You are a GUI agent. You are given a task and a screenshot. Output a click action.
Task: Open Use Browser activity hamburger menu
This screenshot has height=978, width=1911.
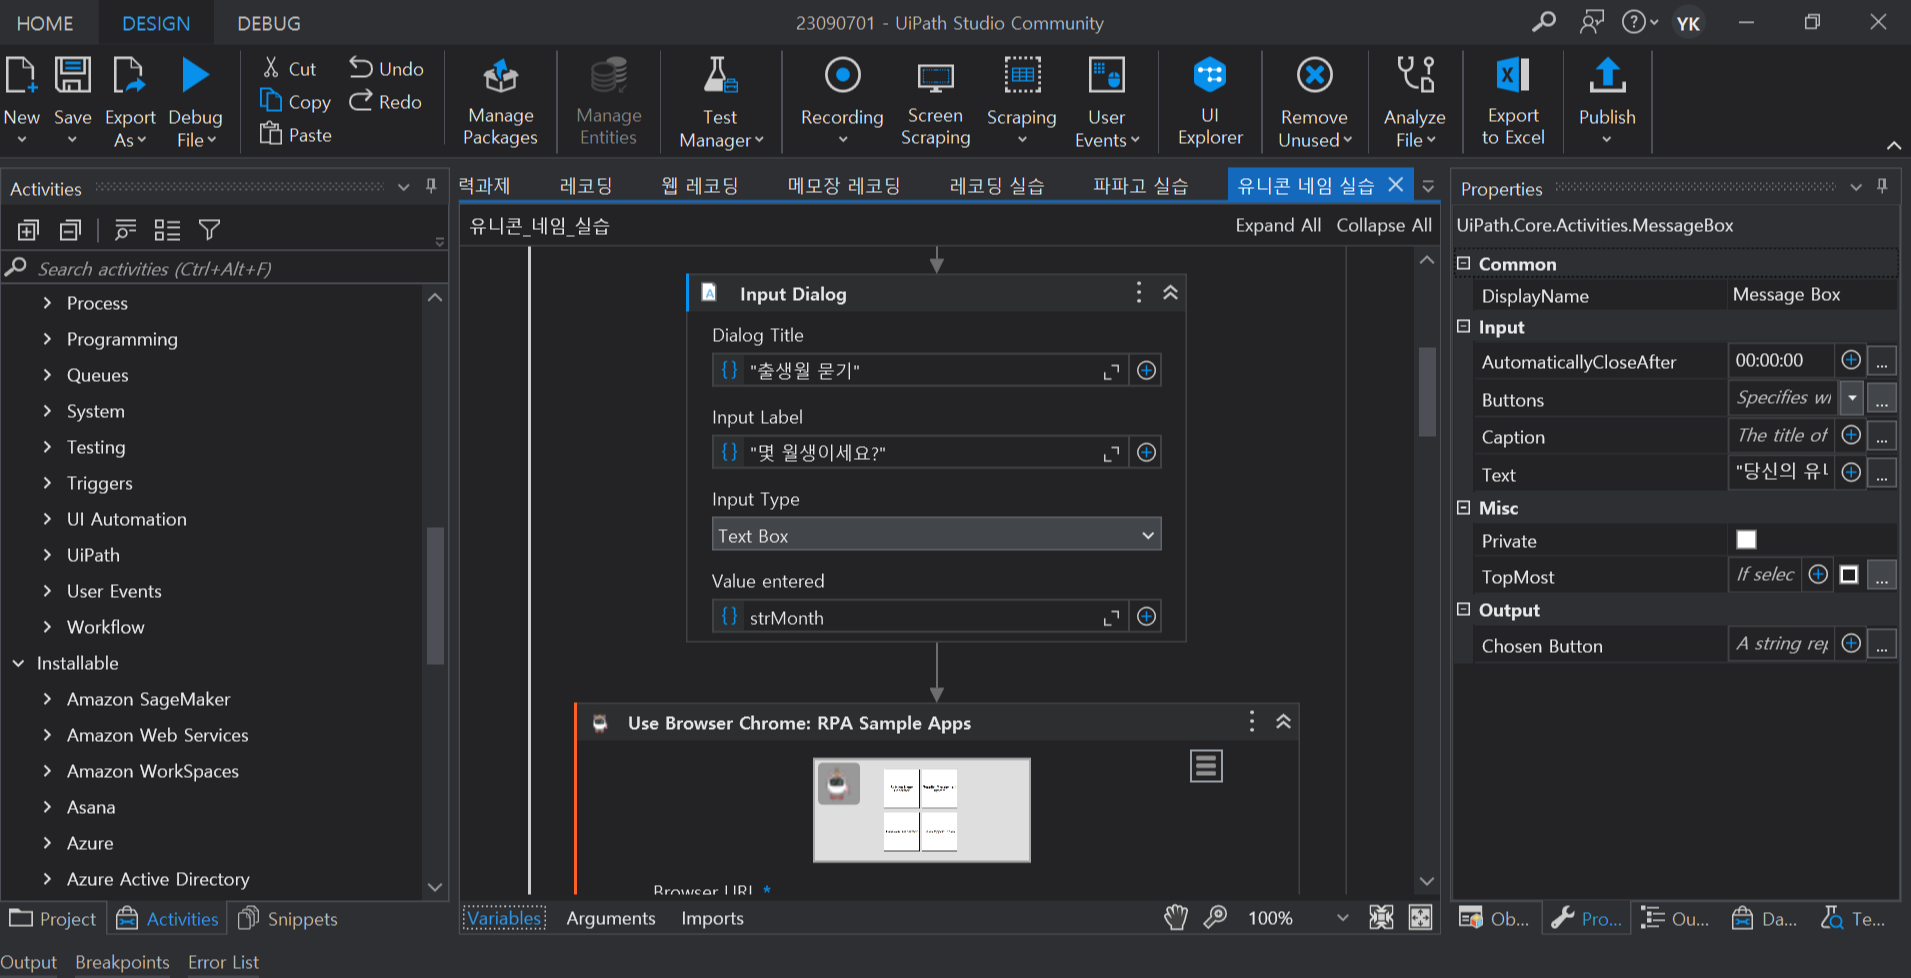click(x=1206, y=766)
